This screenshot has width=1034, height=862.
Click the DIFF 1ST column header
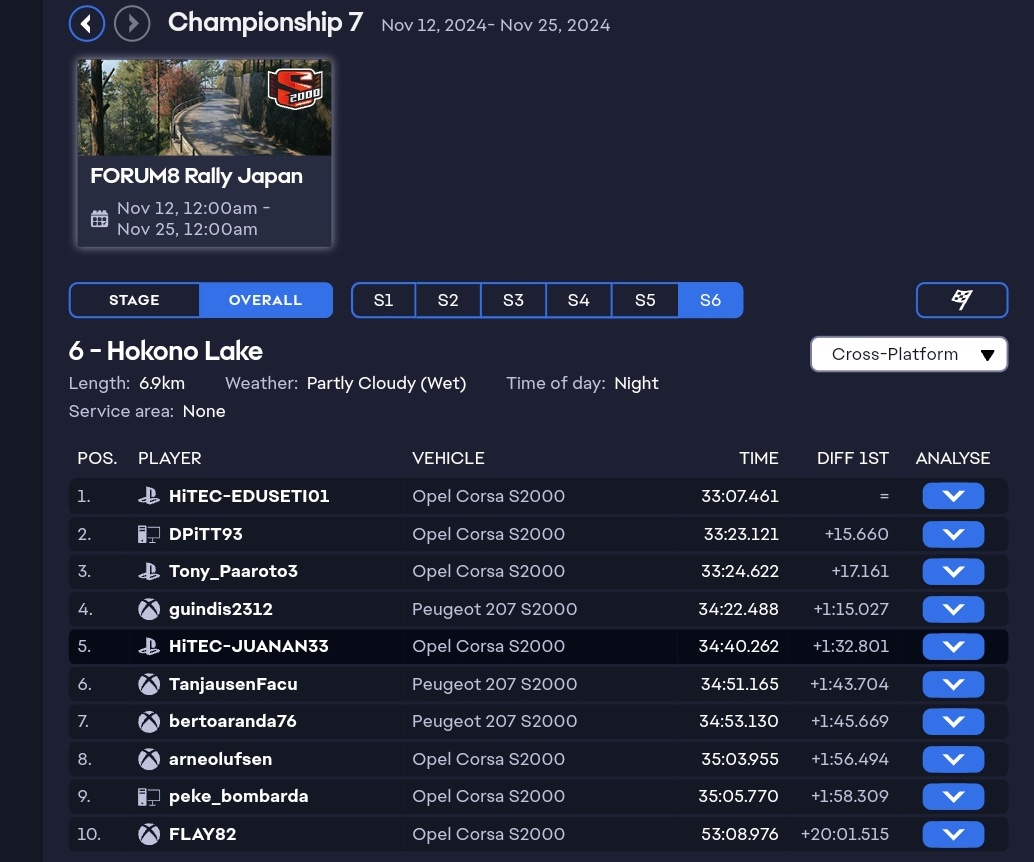(x=853, y=458)
